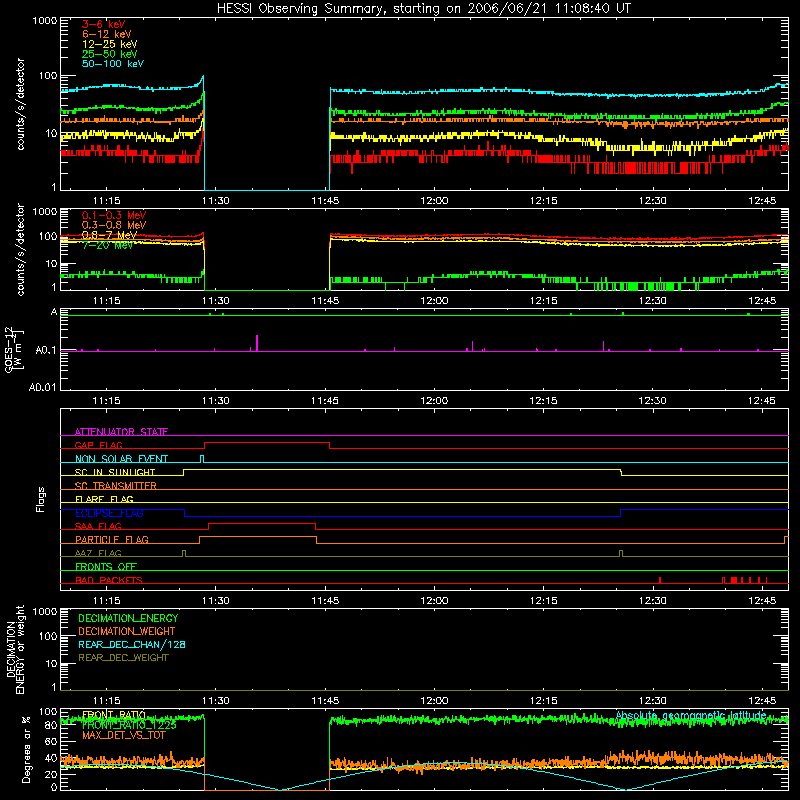The height and width of the screenshot is (800, 800).
Task: Select the 50-100 keV legend label
Action: pyautogui.click(x=113, y=64)
